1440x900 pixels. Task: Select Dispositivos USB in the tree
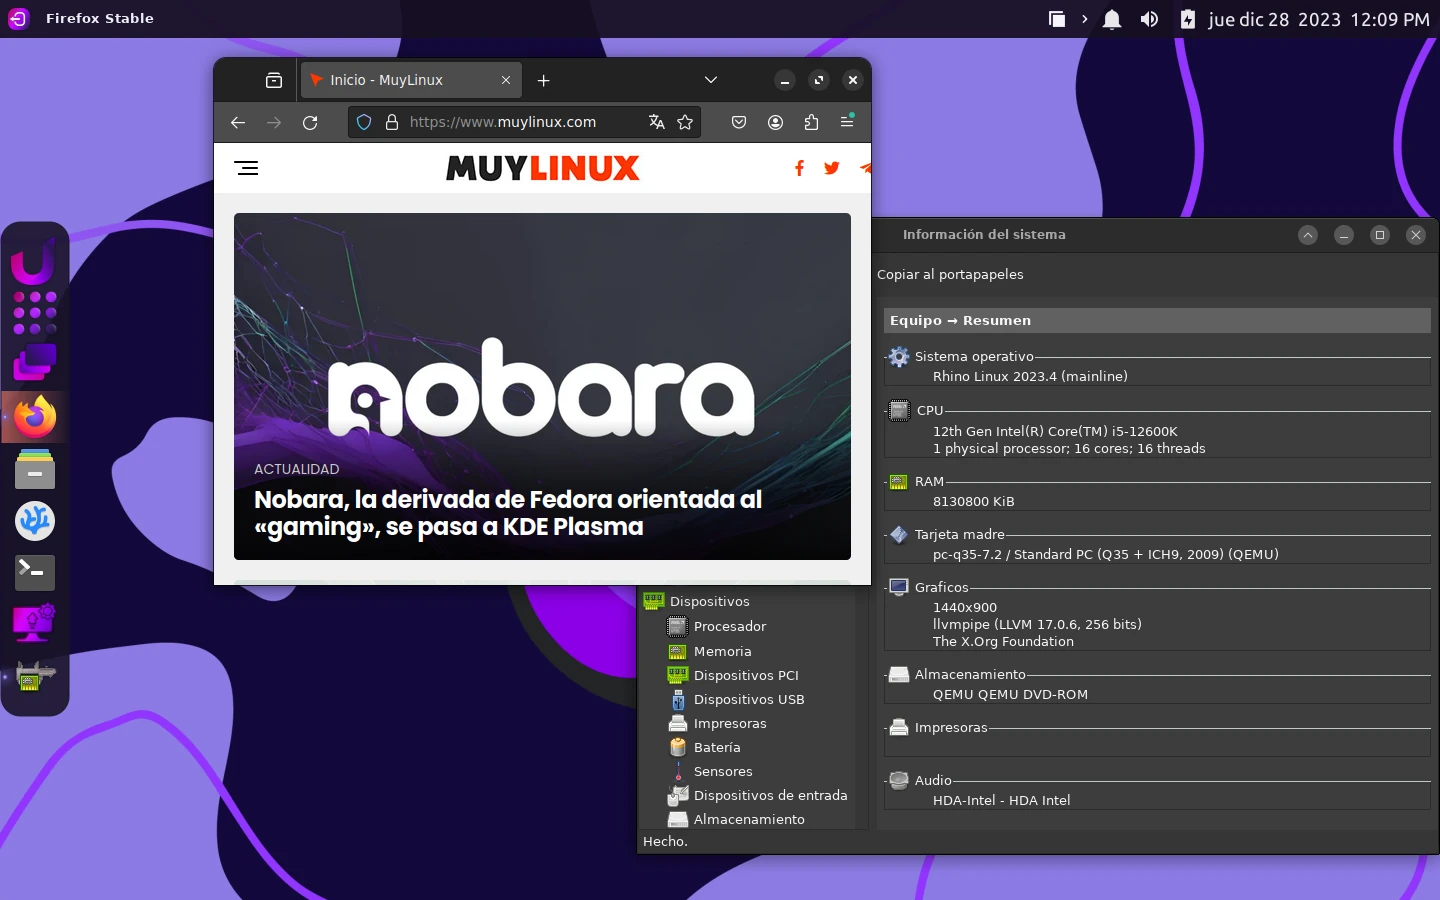(x=749, y=699)
